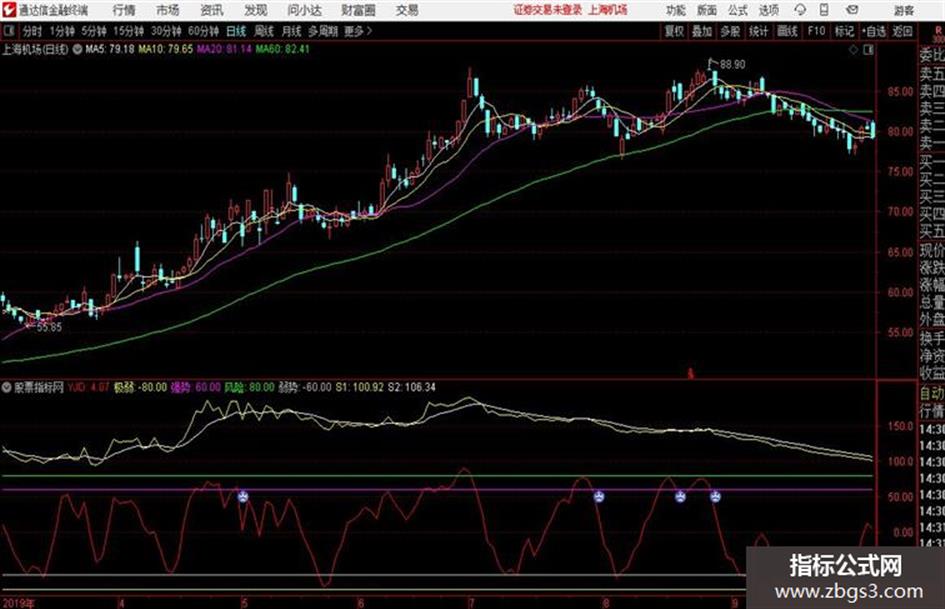
Task: Open the 公式 menu
Action: (x=738, y=10)
